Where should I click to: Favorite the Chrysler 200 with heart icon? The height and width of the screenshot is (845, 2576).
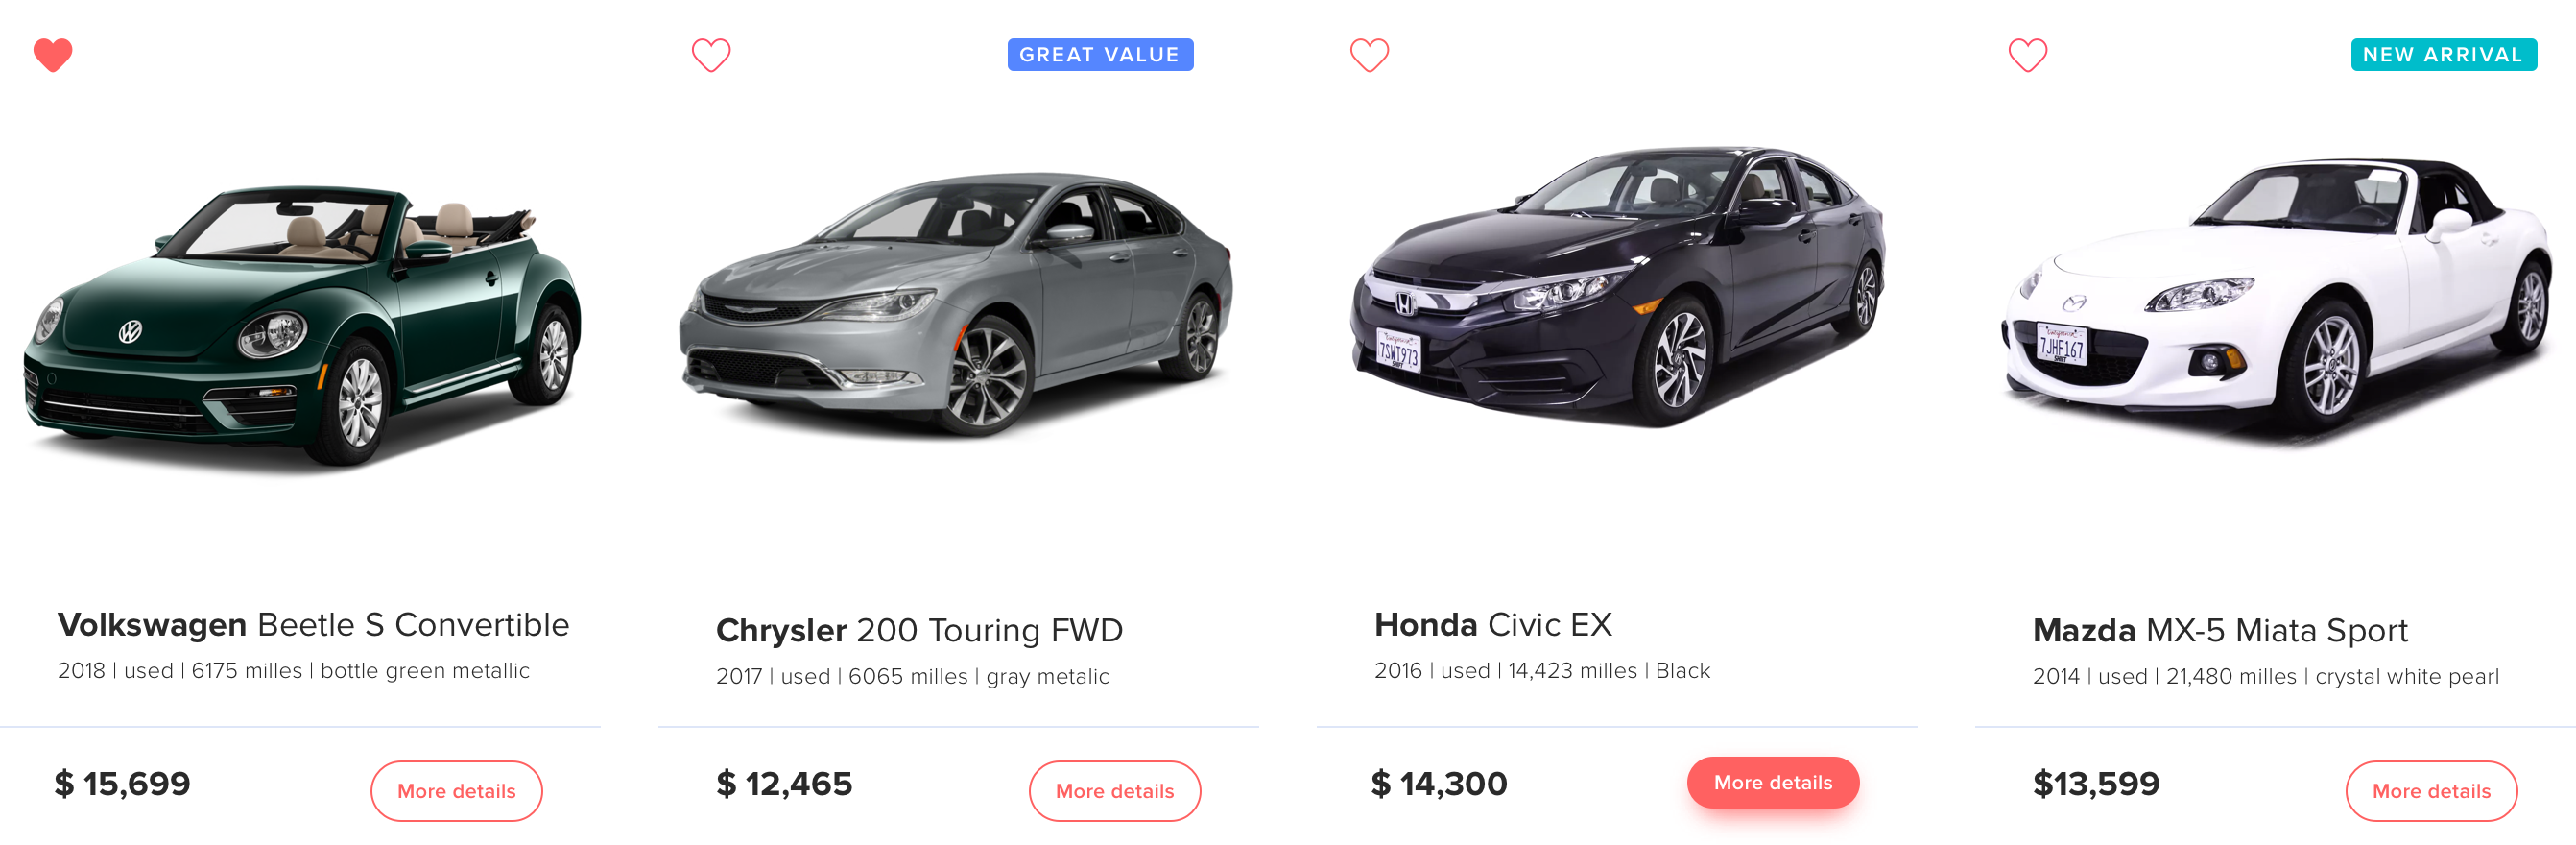(x=711, y=55)
